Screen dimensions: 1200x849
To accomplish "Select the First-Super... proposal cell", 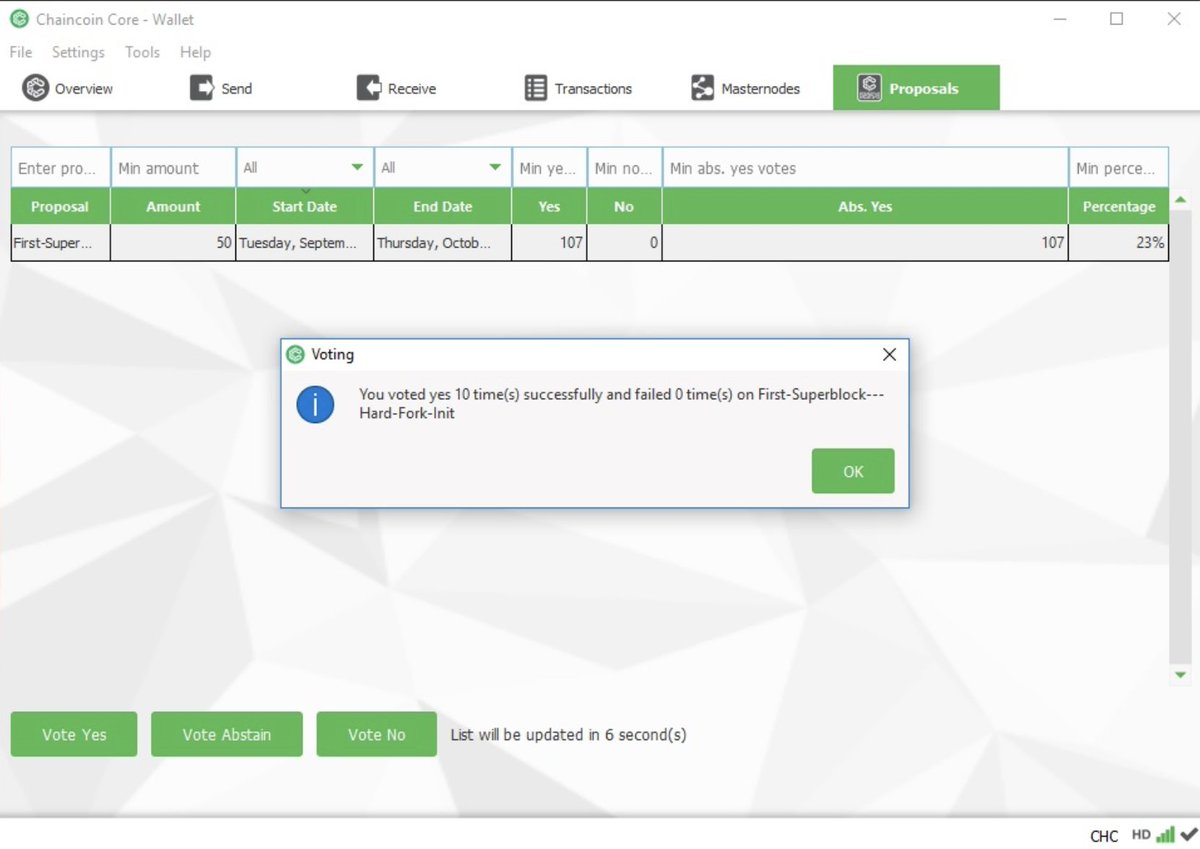I will pos(60,243).
